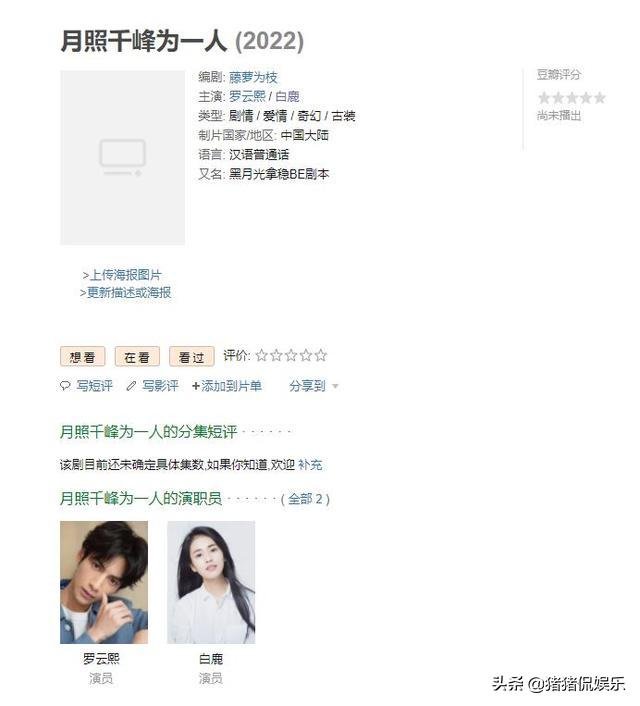This screenshot has width=640, height=706.
Task: Rate five stars in 评价 row
Action: click(321, 356)
